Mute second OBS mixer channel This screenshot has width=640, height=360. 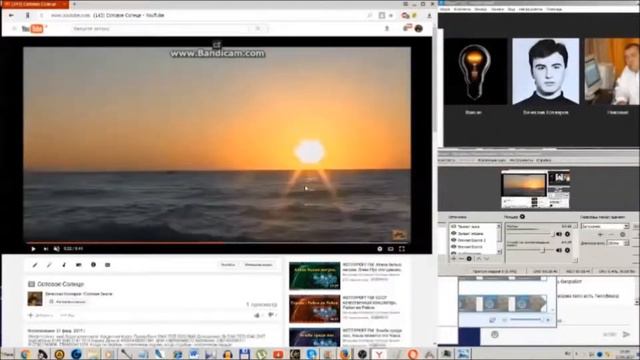point(559,250)
